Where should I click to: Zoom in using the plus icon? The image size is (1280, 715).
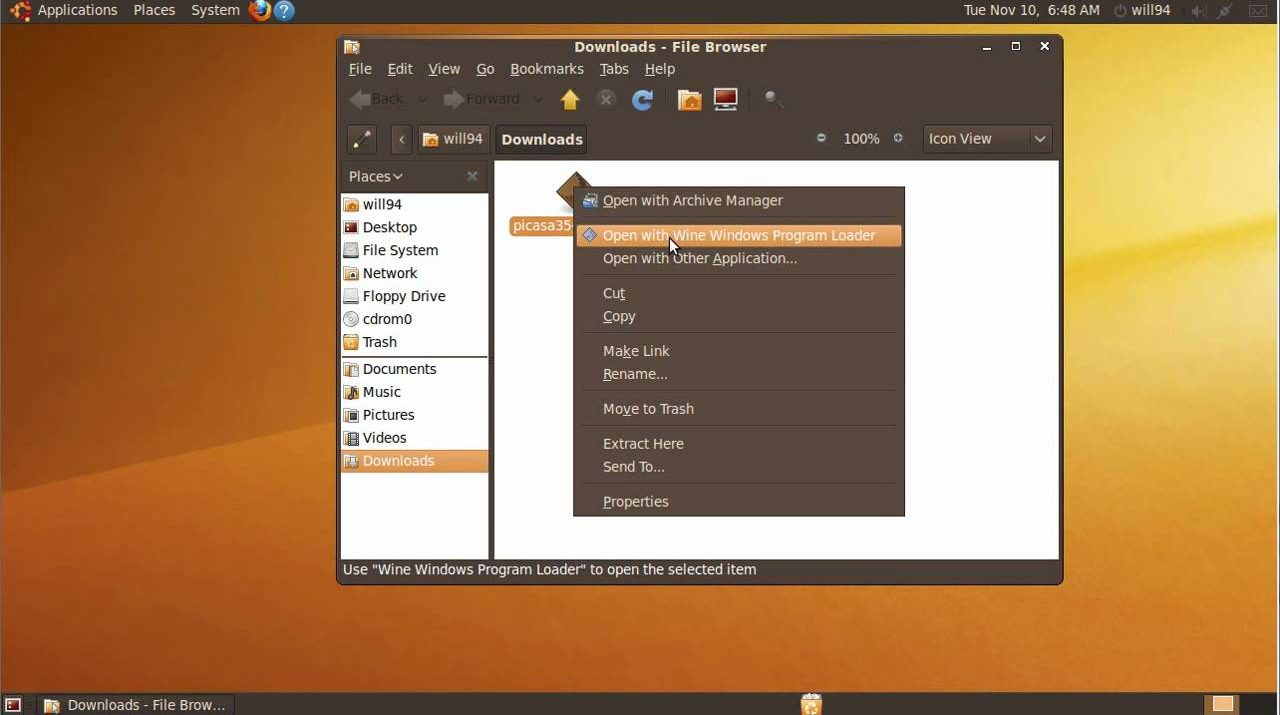(898, 139)
